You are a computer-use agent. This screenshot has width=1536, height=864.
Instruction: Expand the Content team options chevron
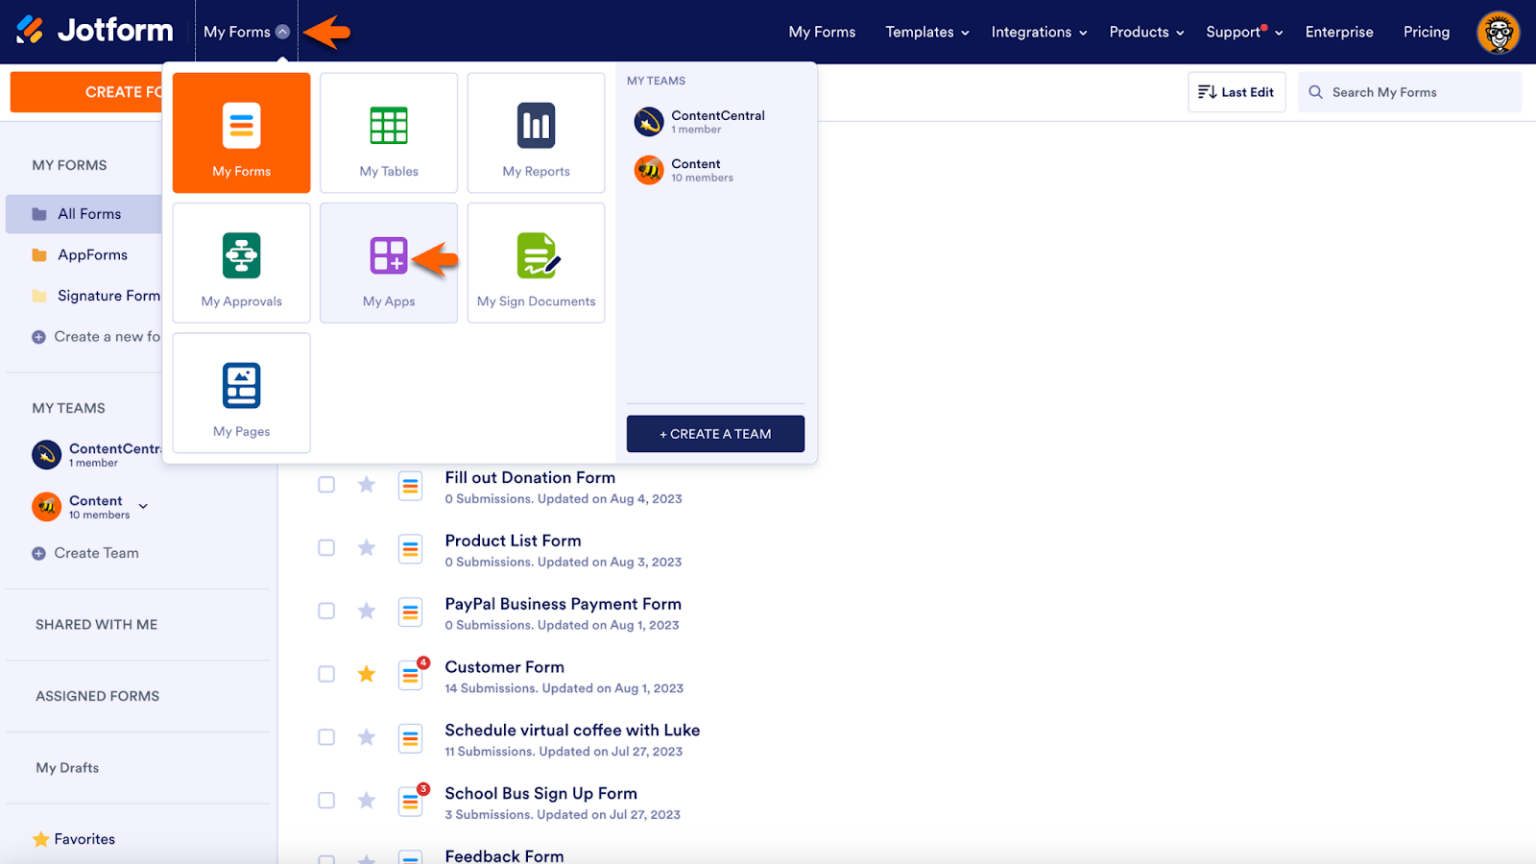tap(142, 506)
